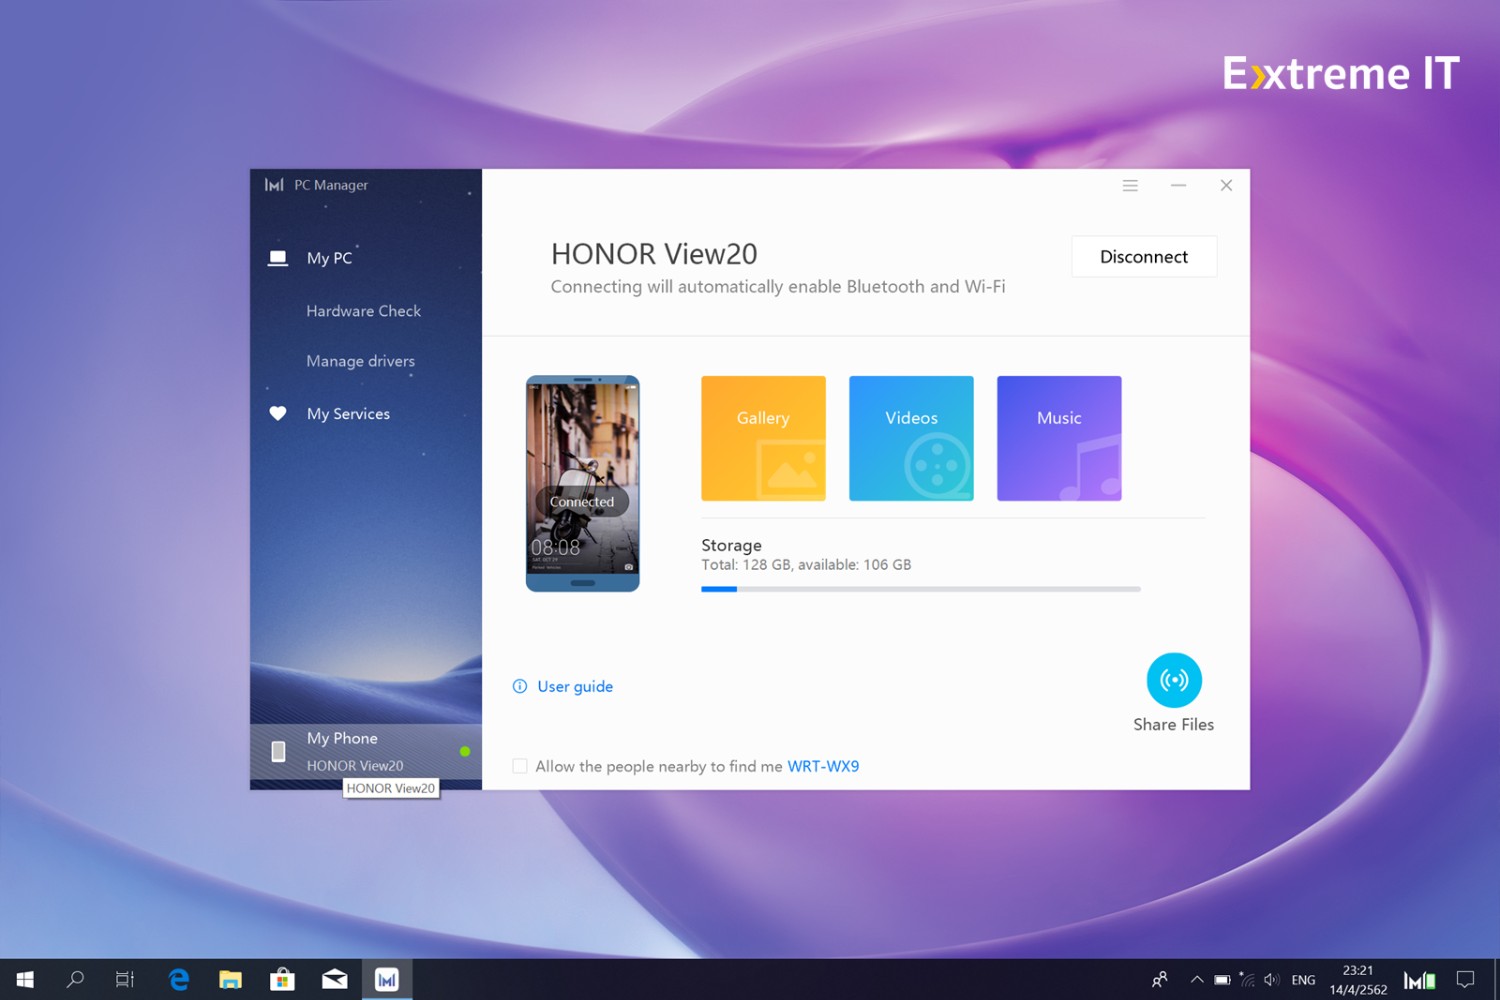Viewport: 1500px width, 1000px height.
Task: Open Microsoft Store from the taskbar
Action: (283, 980)
